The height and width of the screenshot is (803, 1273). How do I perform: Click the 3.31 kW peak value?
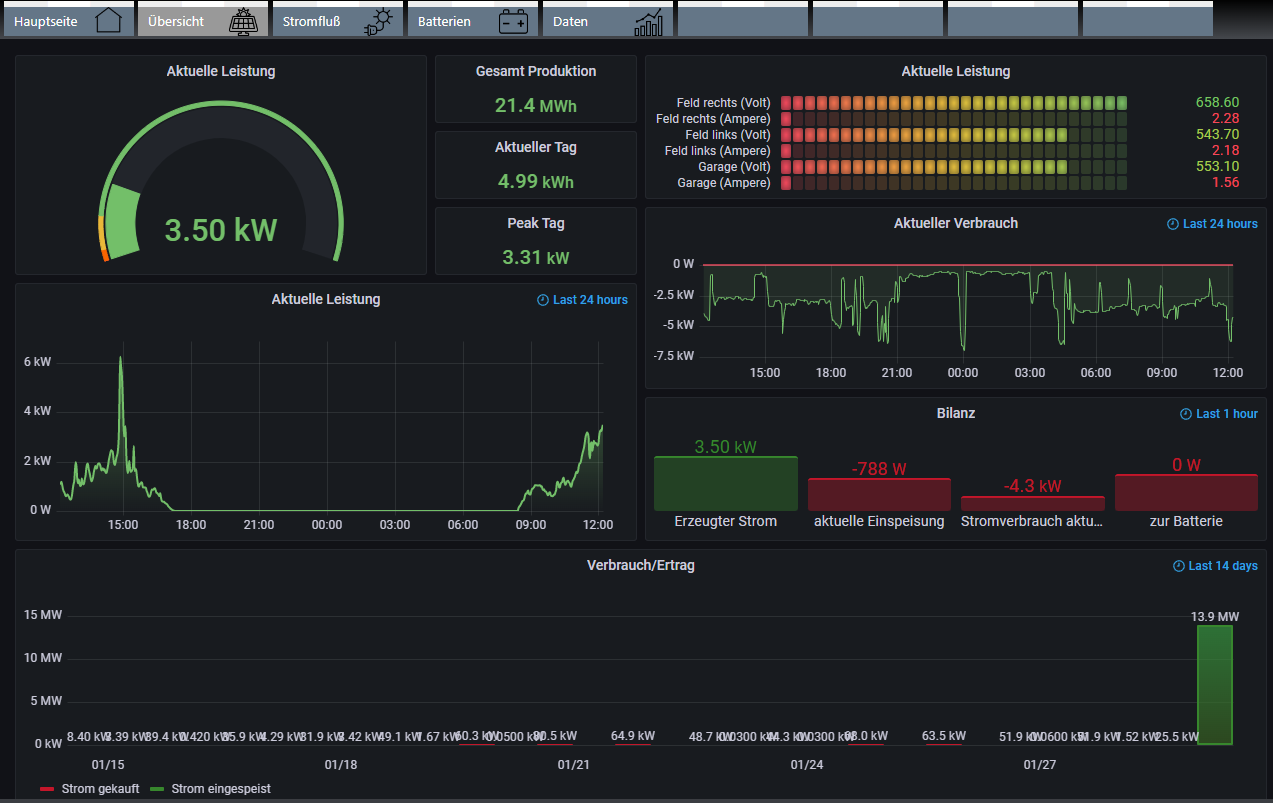click(x=536, y=257)
